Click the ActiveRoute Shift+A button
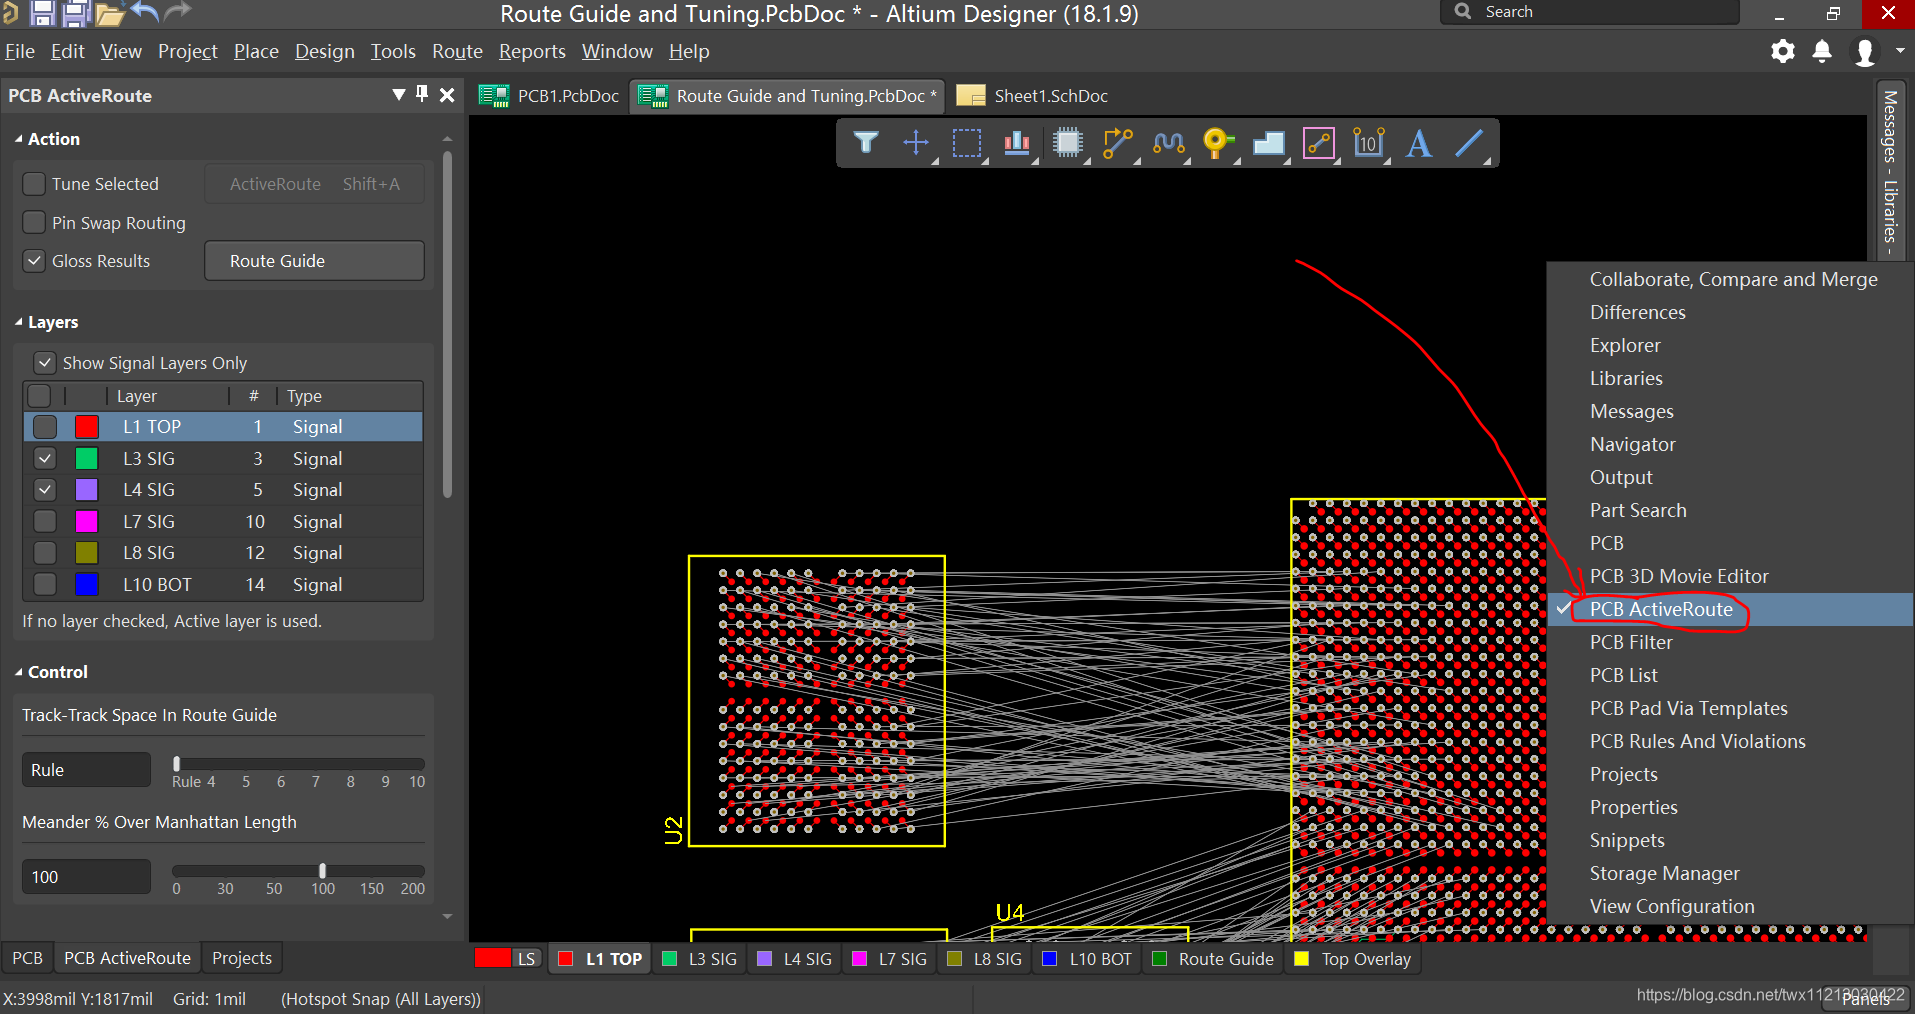This screenshot has width=1915, height=1014. 314,184
